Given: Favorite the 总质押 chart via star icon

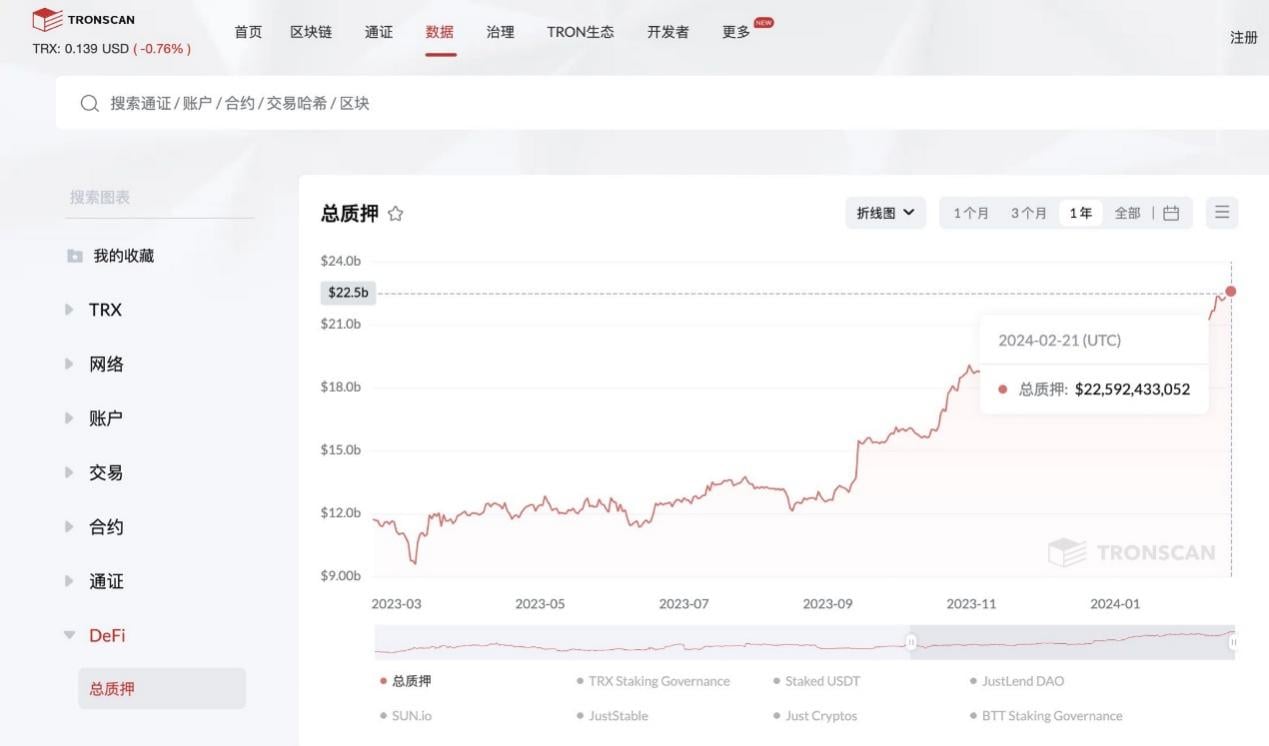Looking at the screenshot, I should (x=394, y=213).
